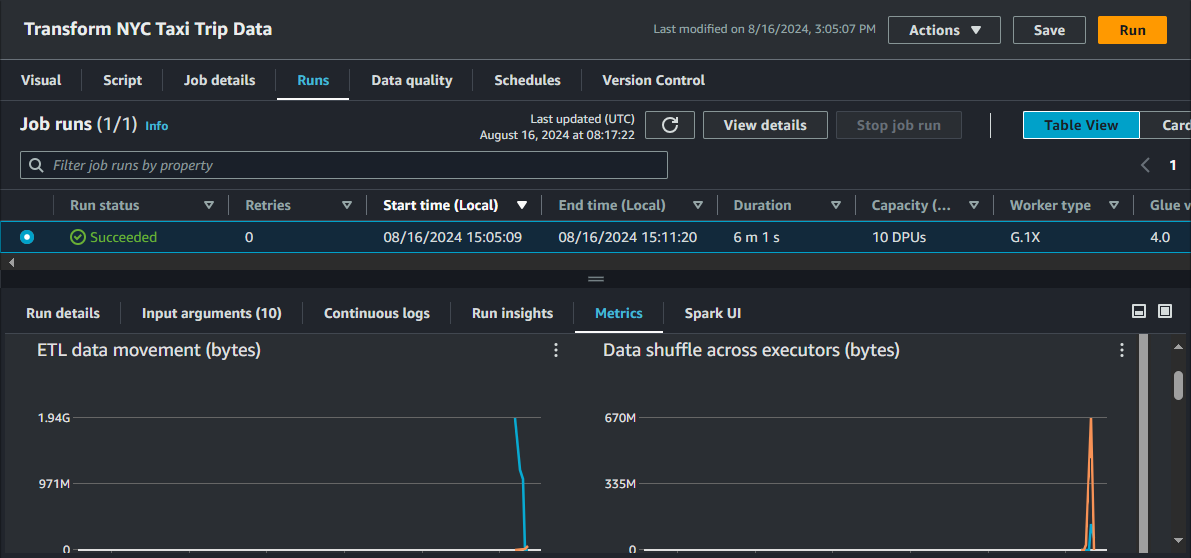Image resolution: width=1191 pixels, height=558 pixels.
Task: Click the 10 DPUs capacity cell
Action: [899, 238]
